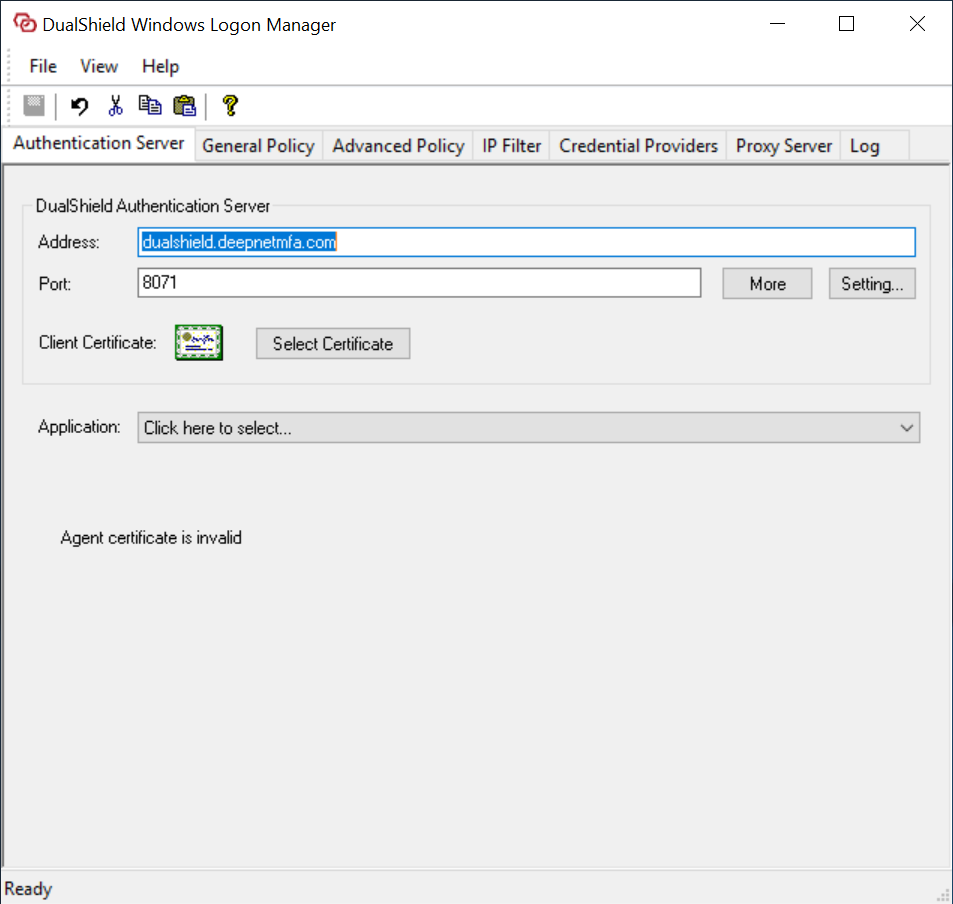The width and height of the screenshot is (953, 904).
Task: Open the View menu
Action: [x=99, y=66]
